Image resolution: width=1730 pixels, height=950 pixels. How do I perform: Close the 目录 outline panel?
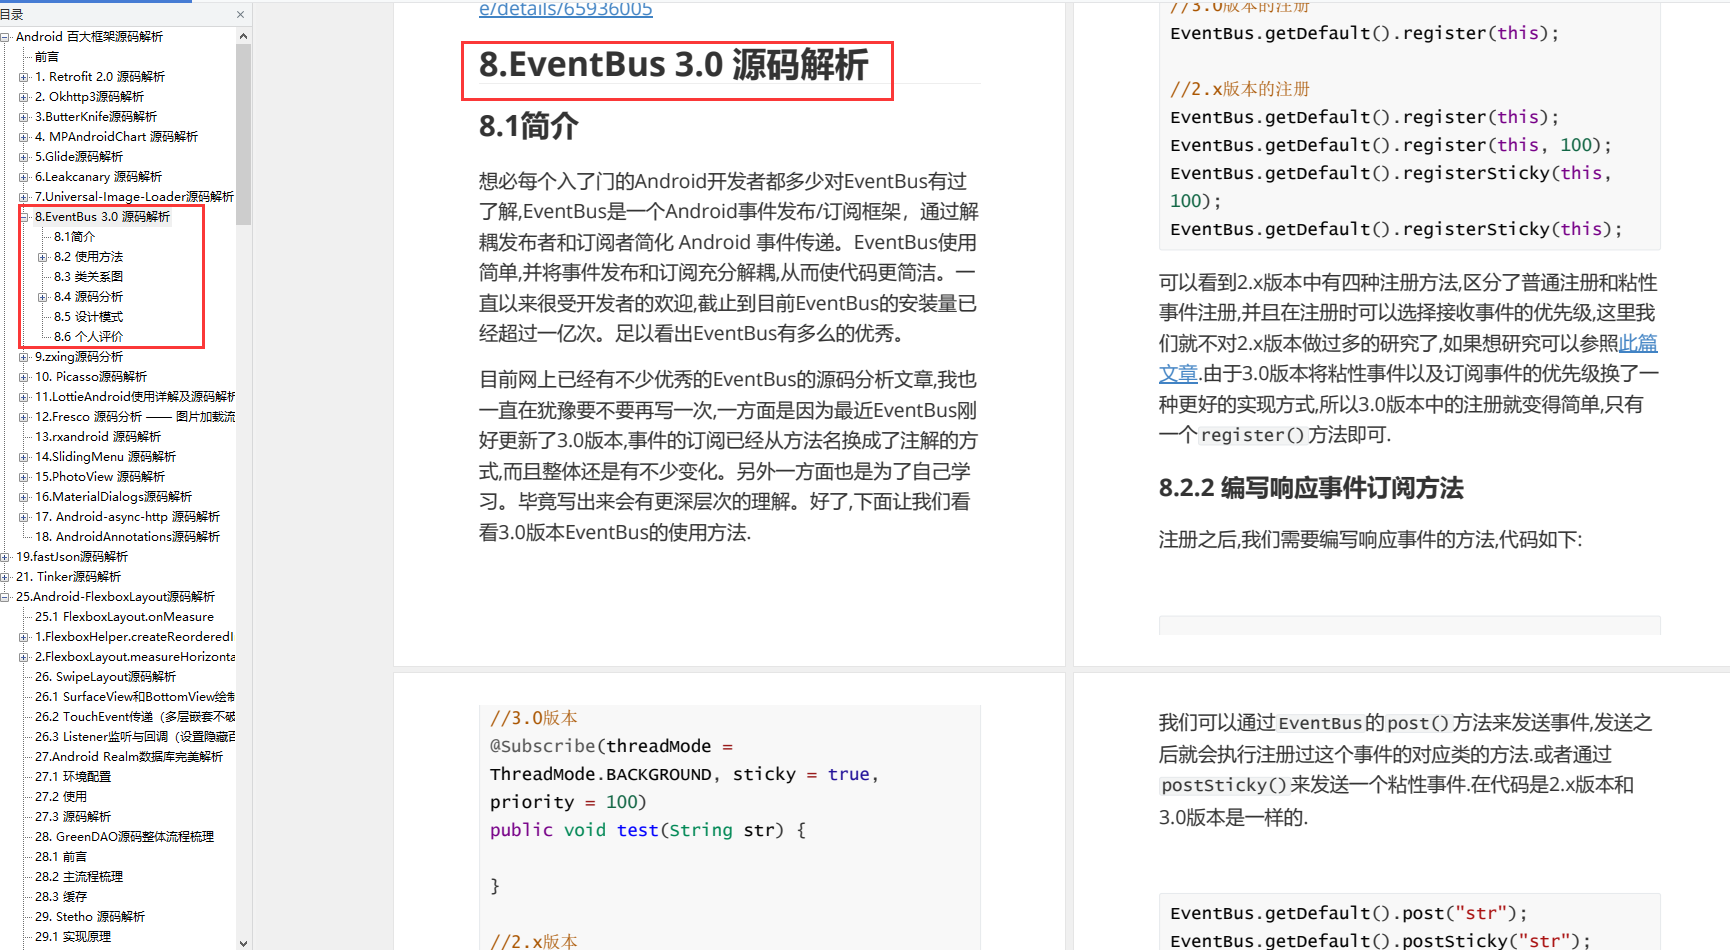[240, 14]
